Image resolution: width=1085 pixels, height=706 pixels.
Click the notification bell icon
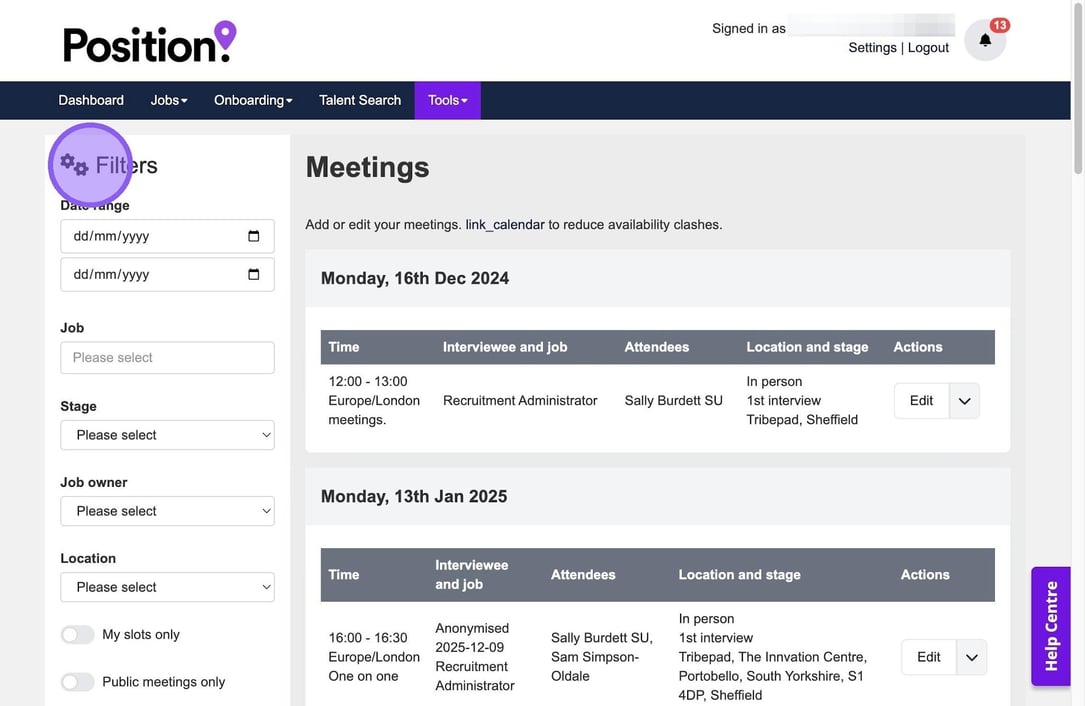click(985, 41)
